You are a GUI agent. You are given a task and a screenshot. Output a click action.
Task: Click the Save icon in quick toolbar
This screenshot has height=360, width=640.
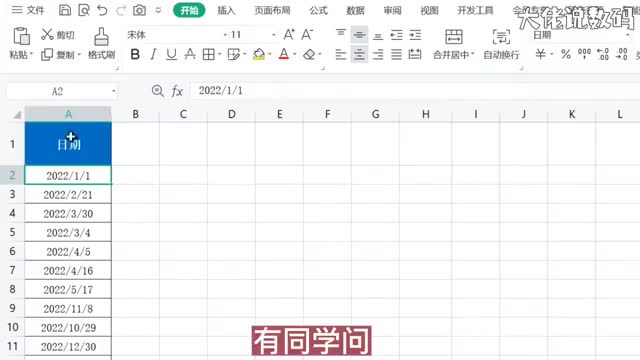pos(65,10)
